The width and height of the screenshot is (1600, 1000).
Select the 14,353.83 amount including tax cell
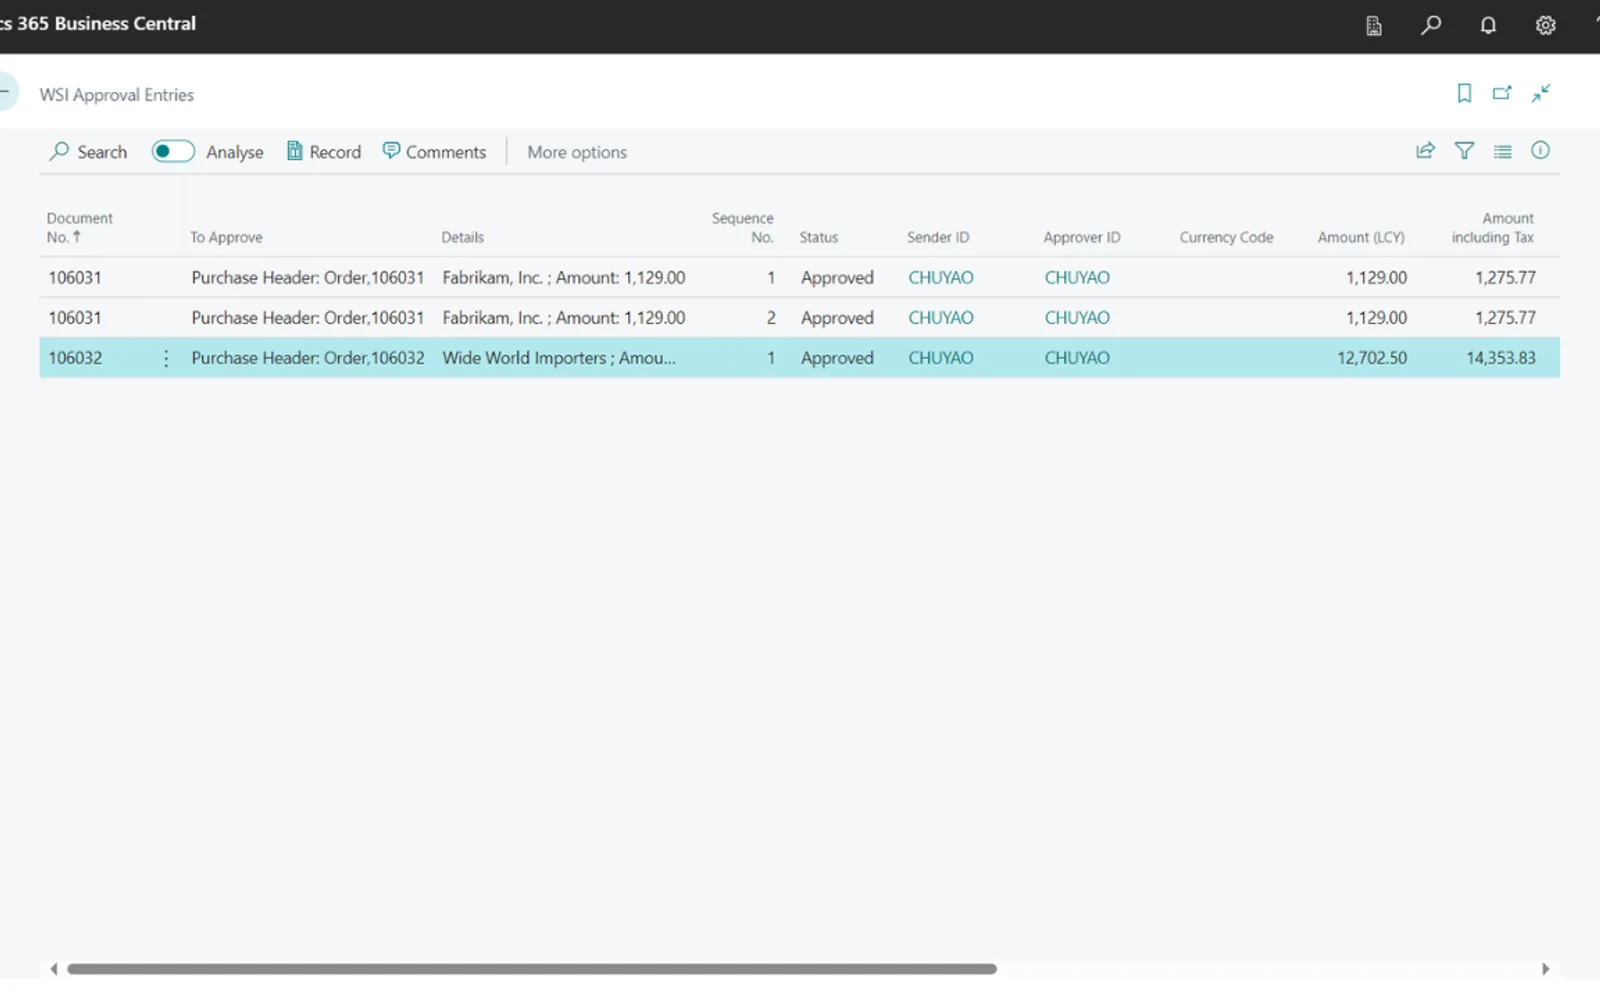[1501, 358]
